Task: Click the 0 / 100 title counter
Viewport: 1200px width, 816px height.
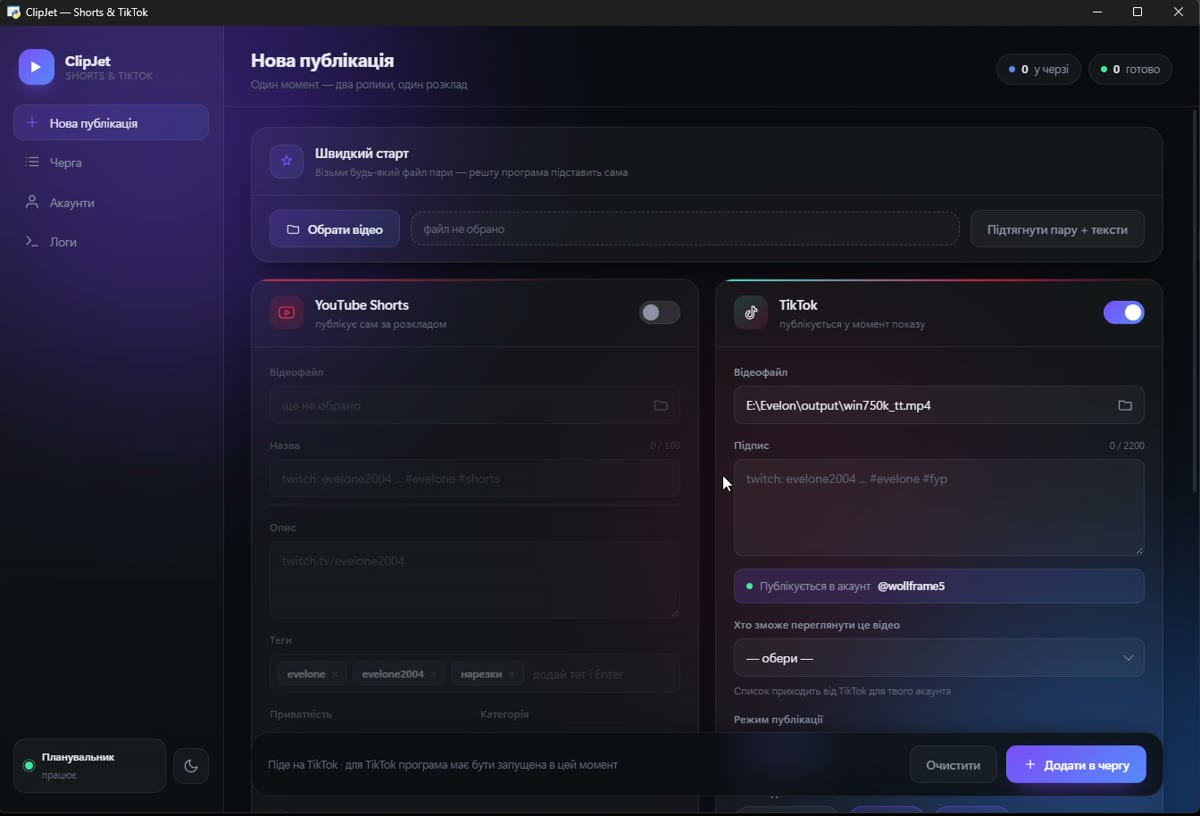Action: (x=665, y=446)
